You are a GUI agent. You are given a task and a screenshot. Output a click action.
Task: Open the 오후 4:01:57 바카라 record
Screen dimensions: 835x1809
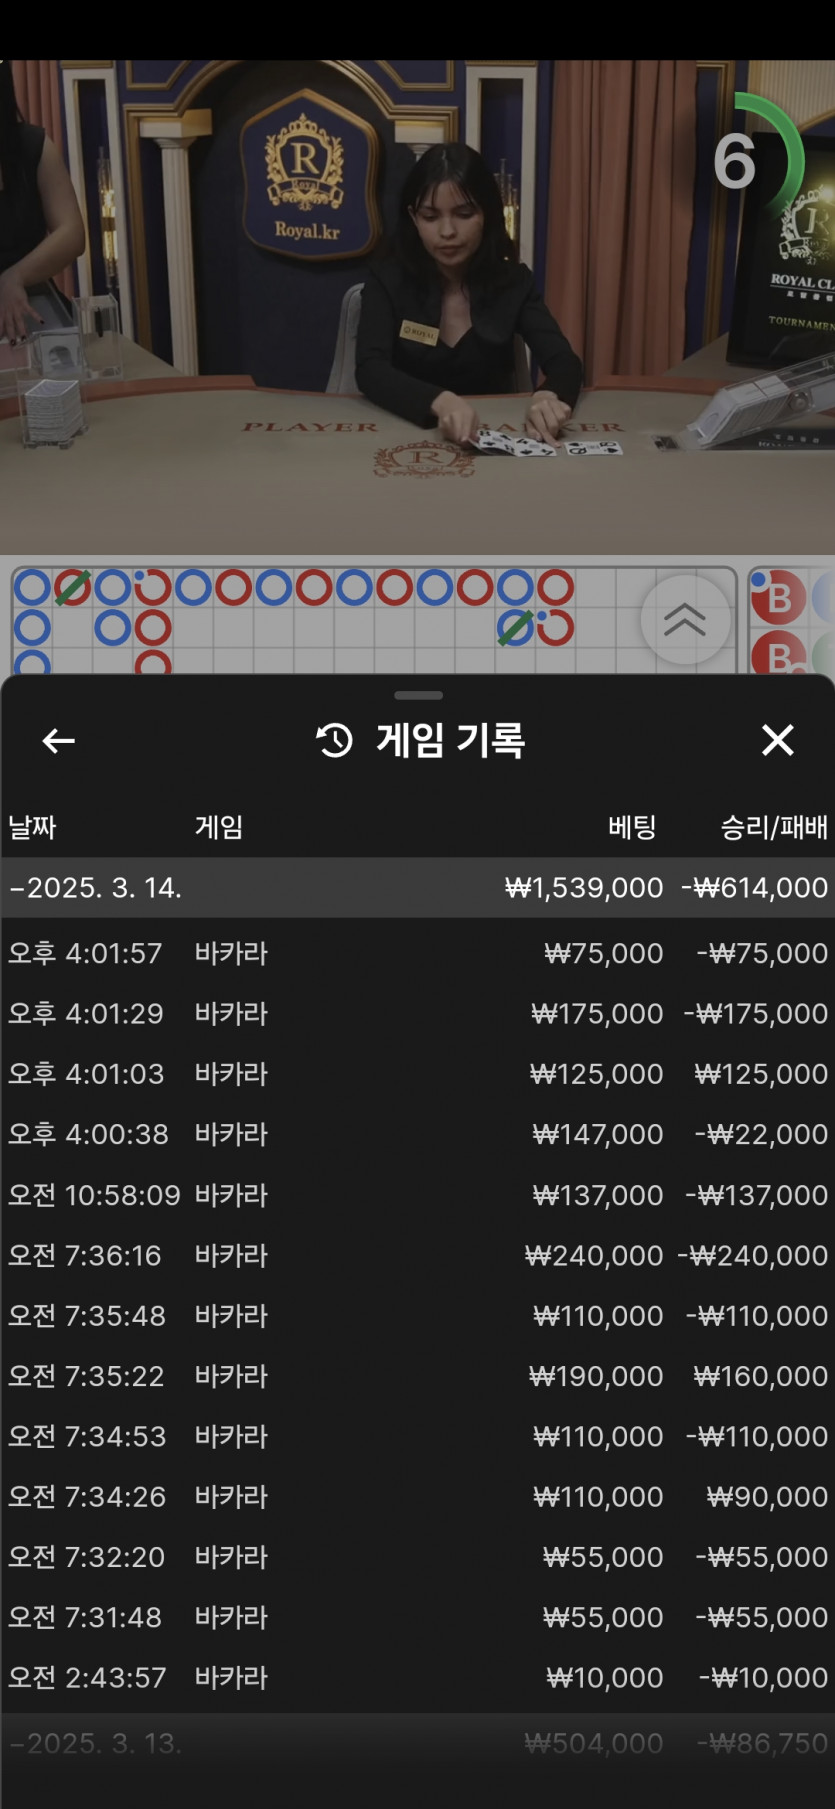pos(418,953)
